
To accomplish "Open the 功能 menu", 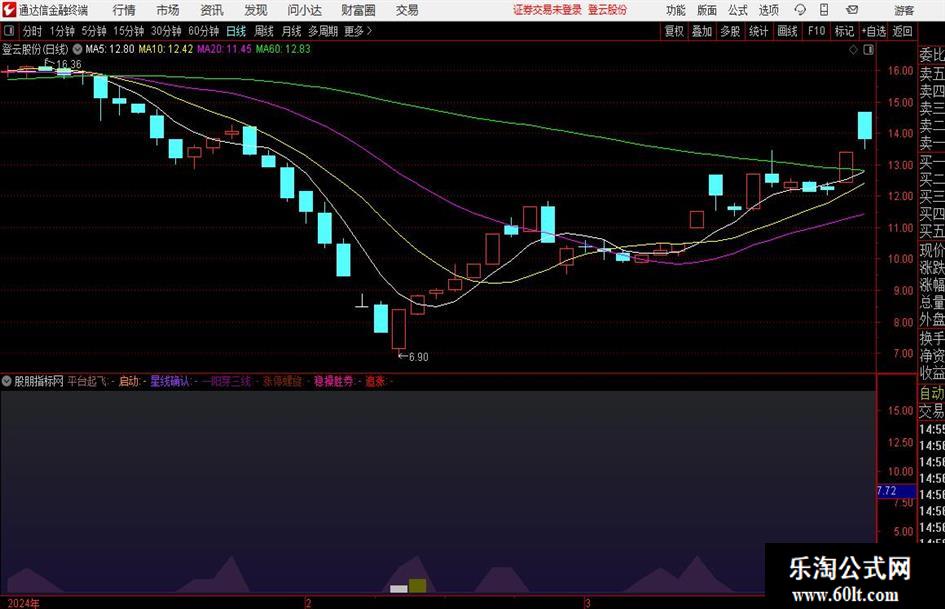I will click(676, 10).
